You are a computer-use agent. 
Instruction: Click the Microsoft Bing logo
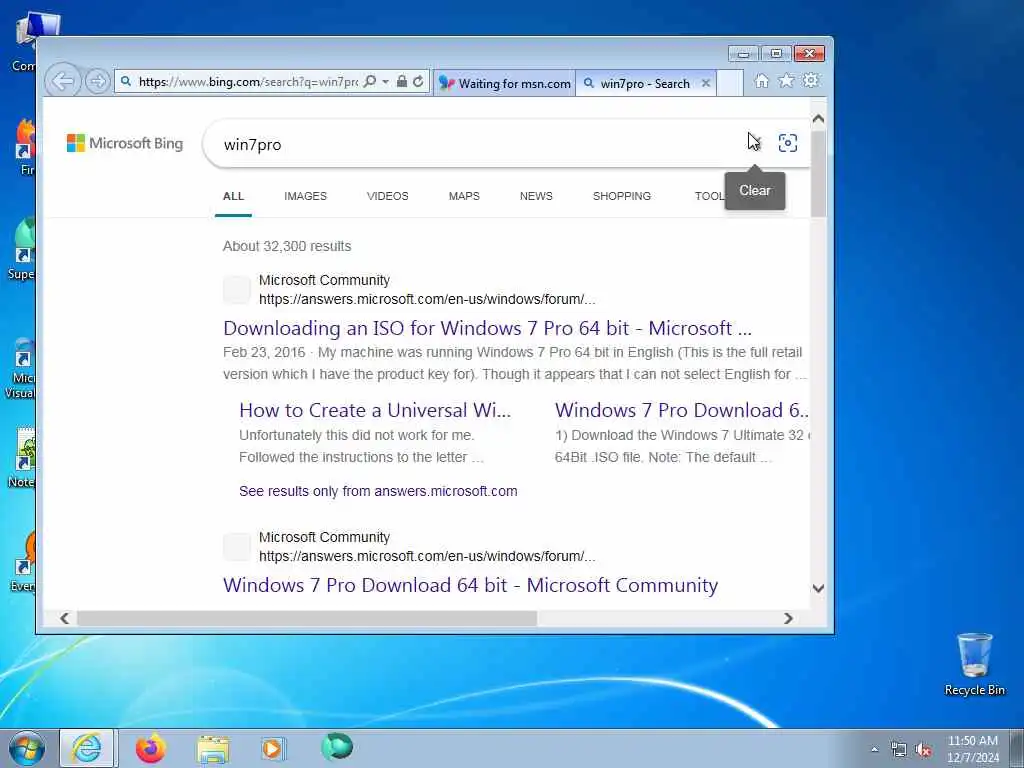[x=125, y=143]
